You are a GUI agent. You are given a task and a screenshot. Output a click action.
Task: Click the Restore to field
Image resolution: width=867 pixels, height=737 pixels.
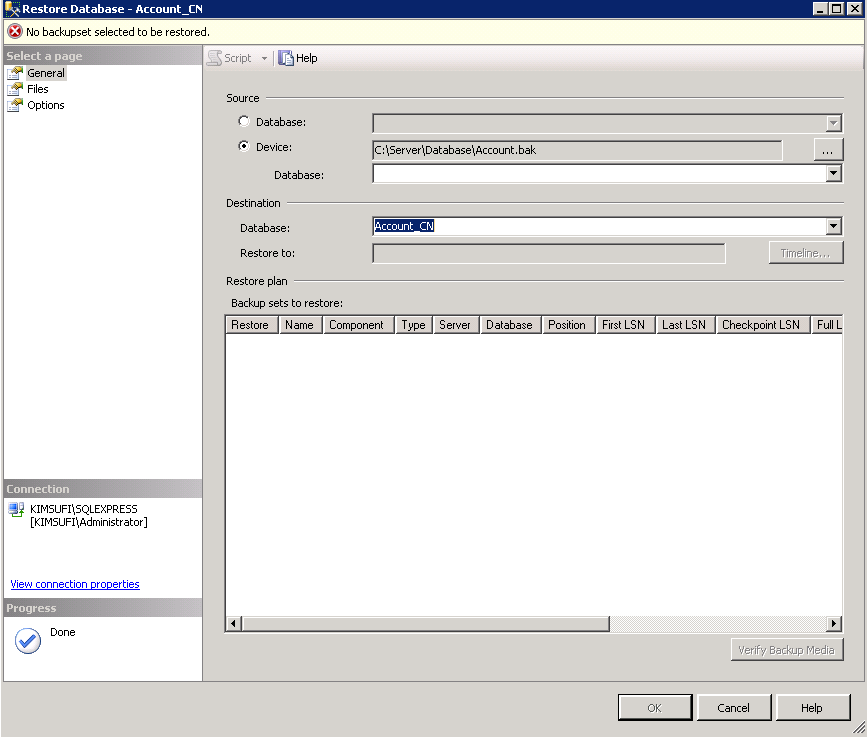tap(549, 253)
